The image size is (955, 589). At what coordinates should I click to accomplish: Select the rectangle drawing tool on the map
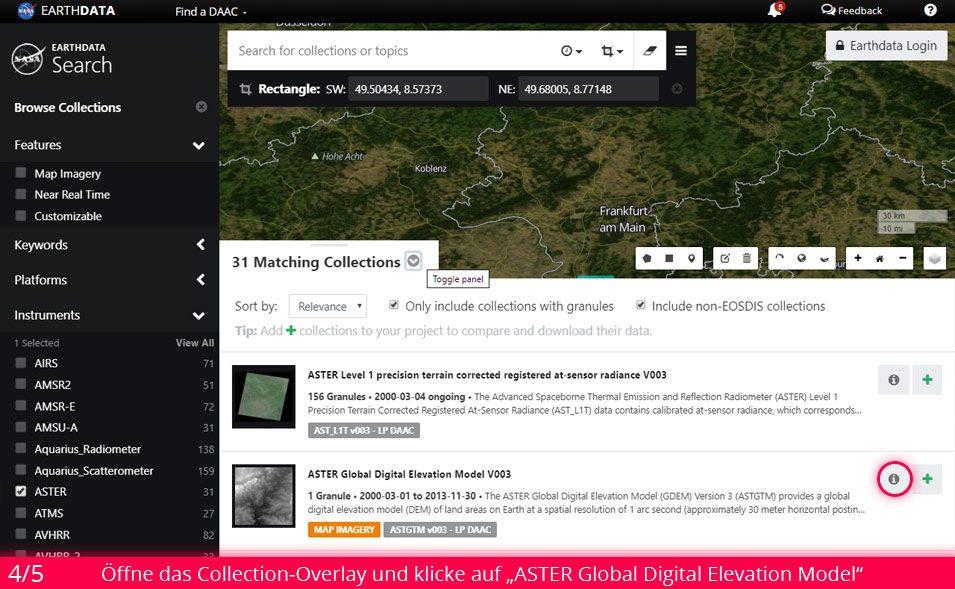[x=669, y=258]
